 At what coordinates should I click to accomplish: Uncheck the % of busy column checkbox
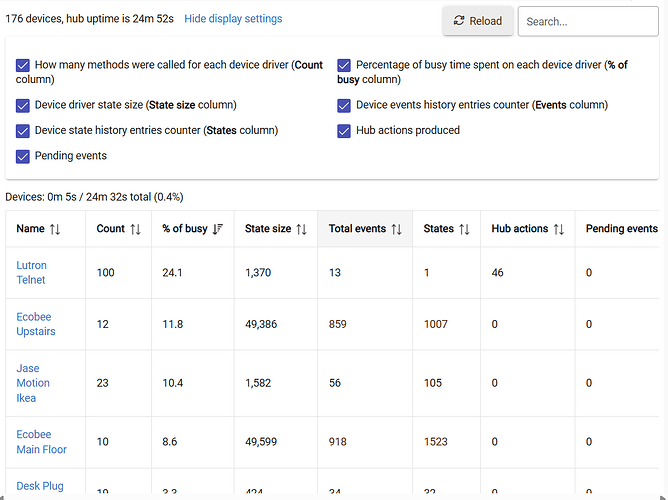pos(344,65)
